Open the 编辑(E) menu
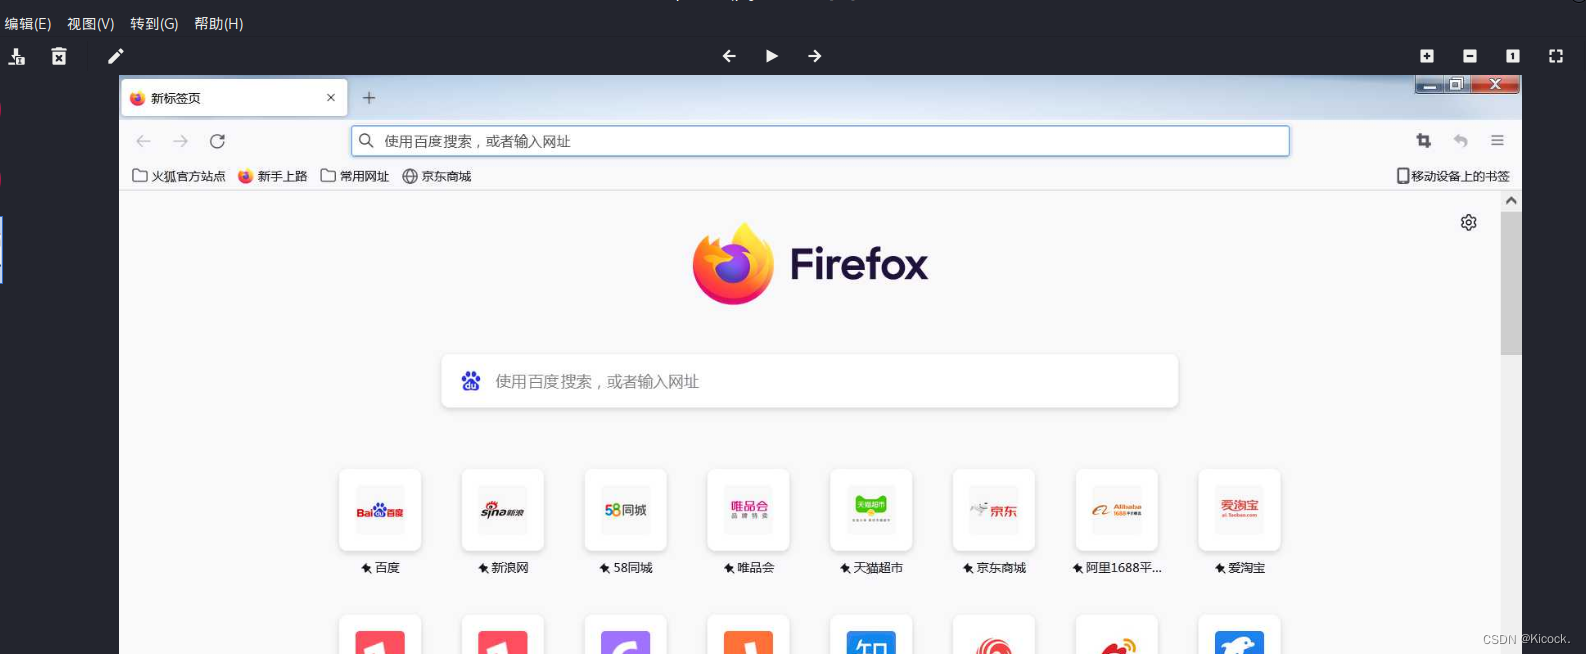1586x654 pixels. [x=28, y=23]
